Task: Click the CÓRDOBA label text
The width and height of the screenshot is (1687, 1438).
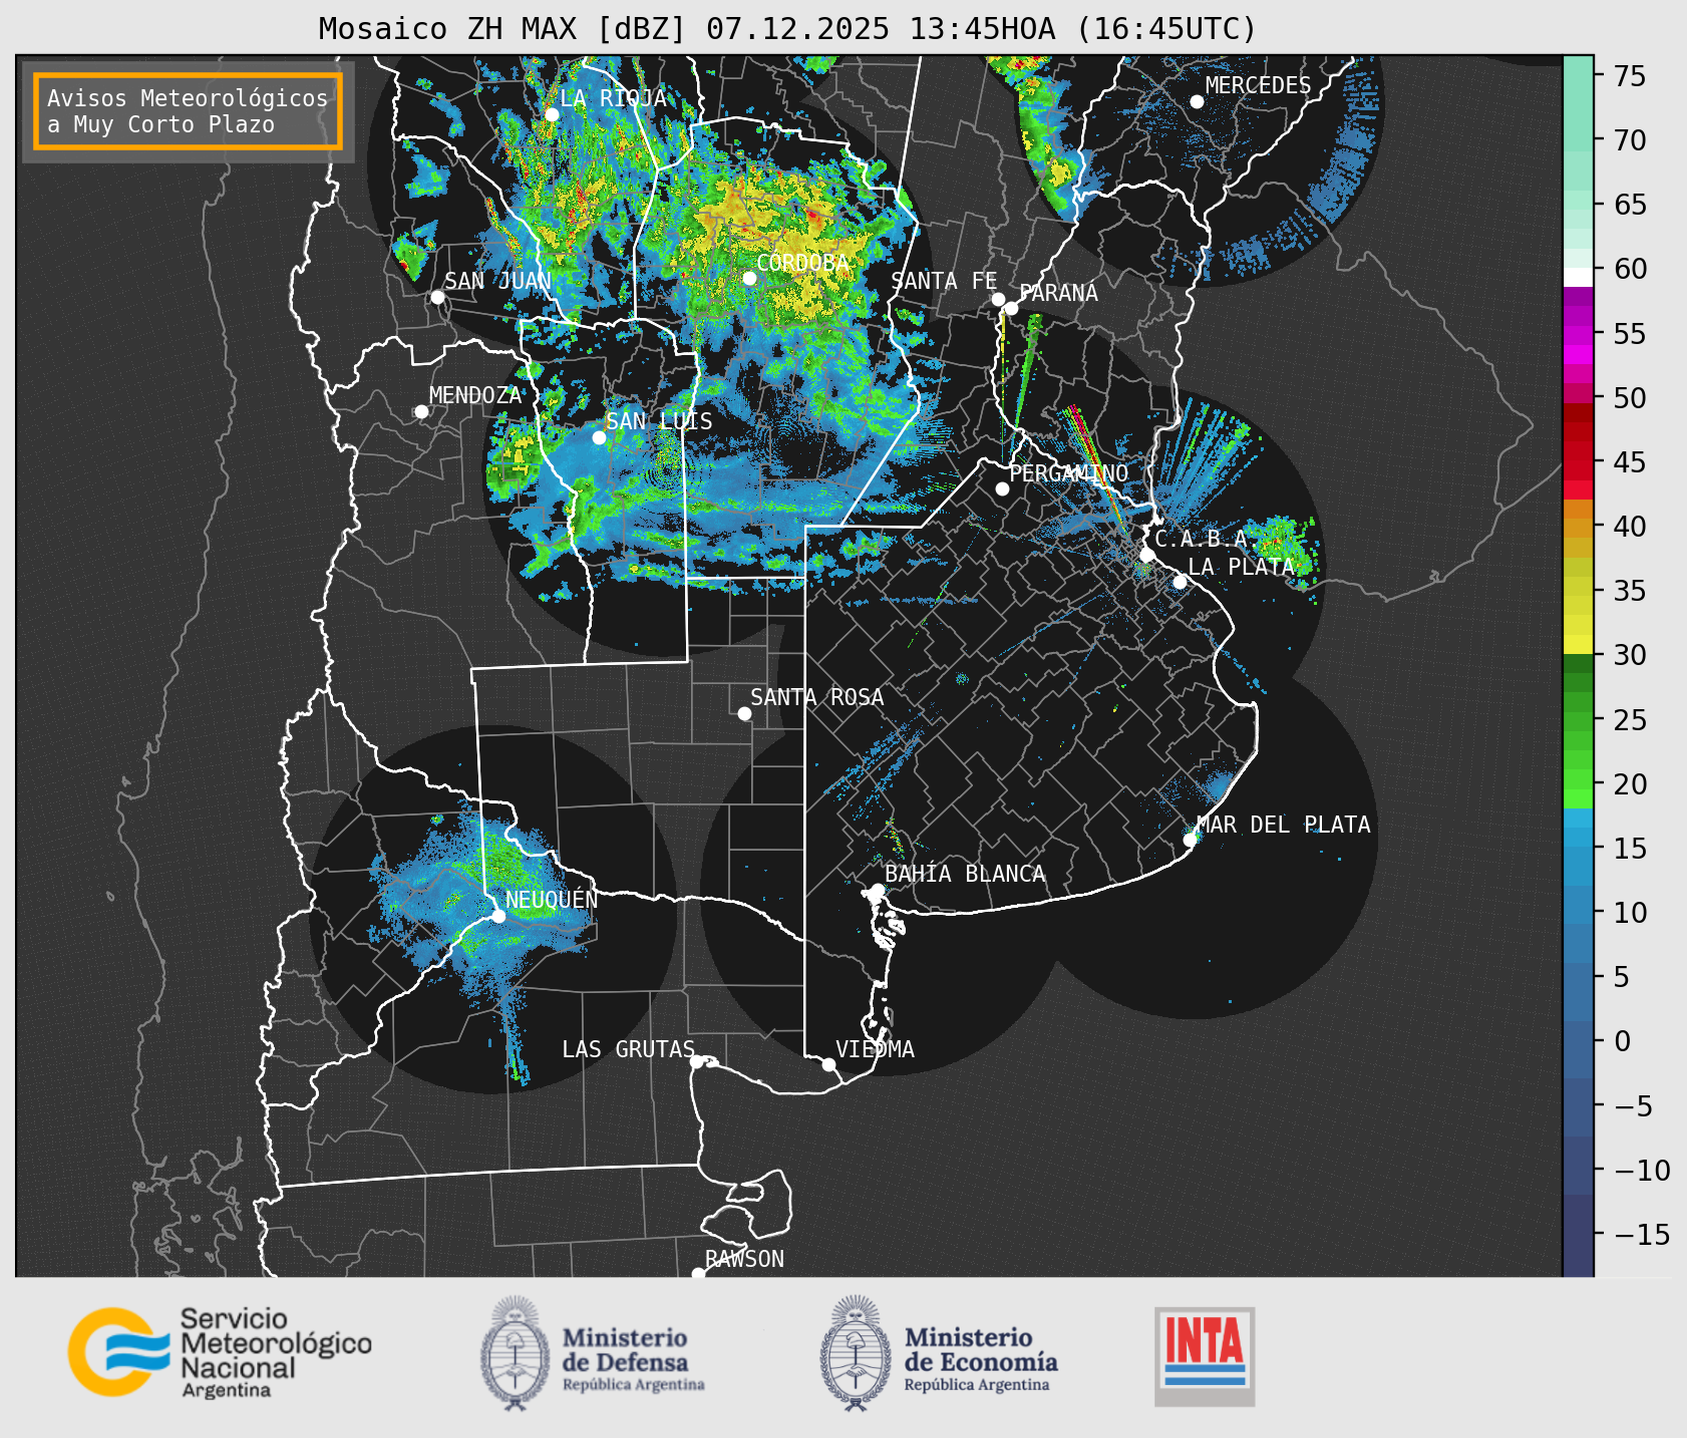Action: [x=802, y=262]
